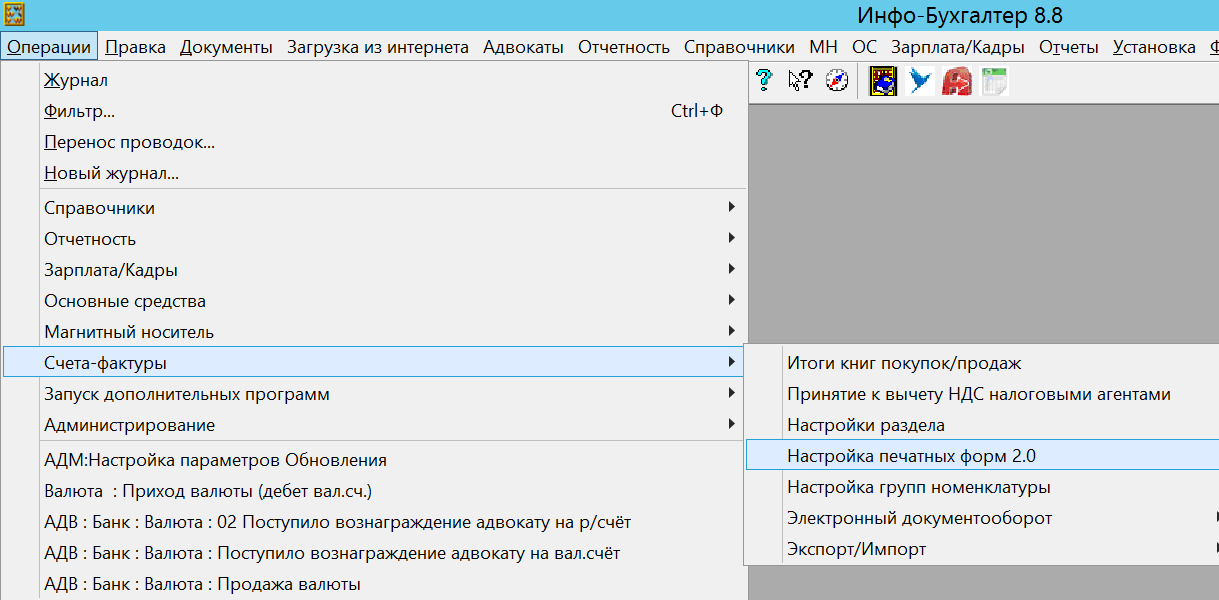This screenshot has width=1219, height=600.
Task: Open the Отчетность menu in menu bar
Action: pyautogui.click(x=624, y=47)
